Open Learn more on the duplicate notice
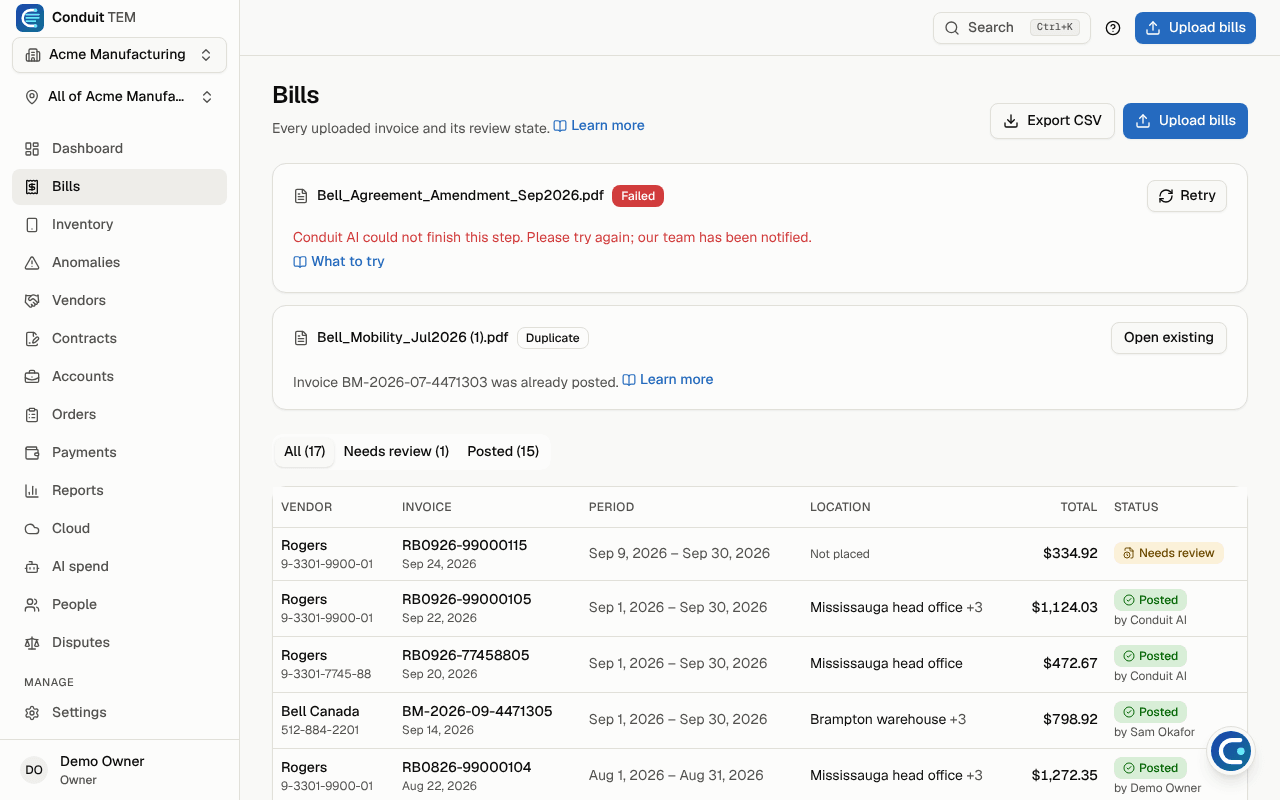 pyautogui.click(x=668, y=380)
